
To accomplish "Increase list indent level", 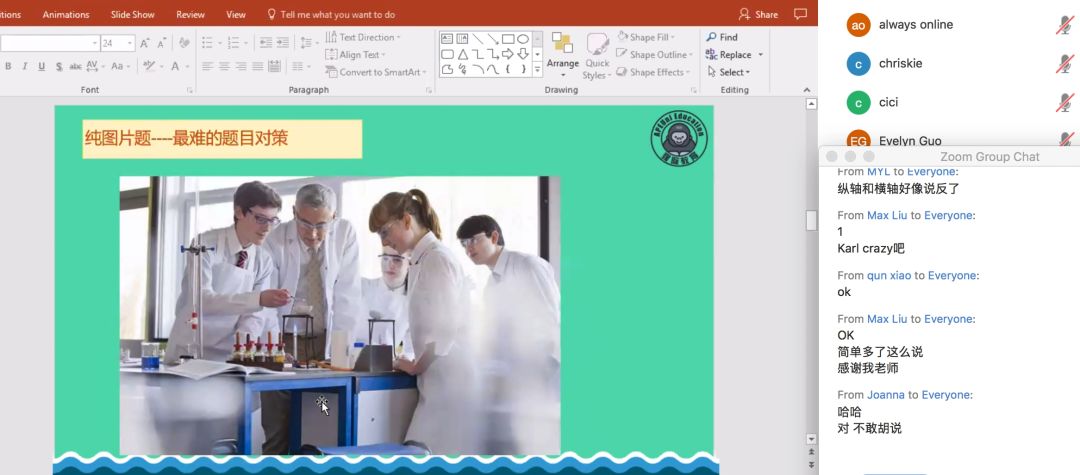I will click(282, 43).
